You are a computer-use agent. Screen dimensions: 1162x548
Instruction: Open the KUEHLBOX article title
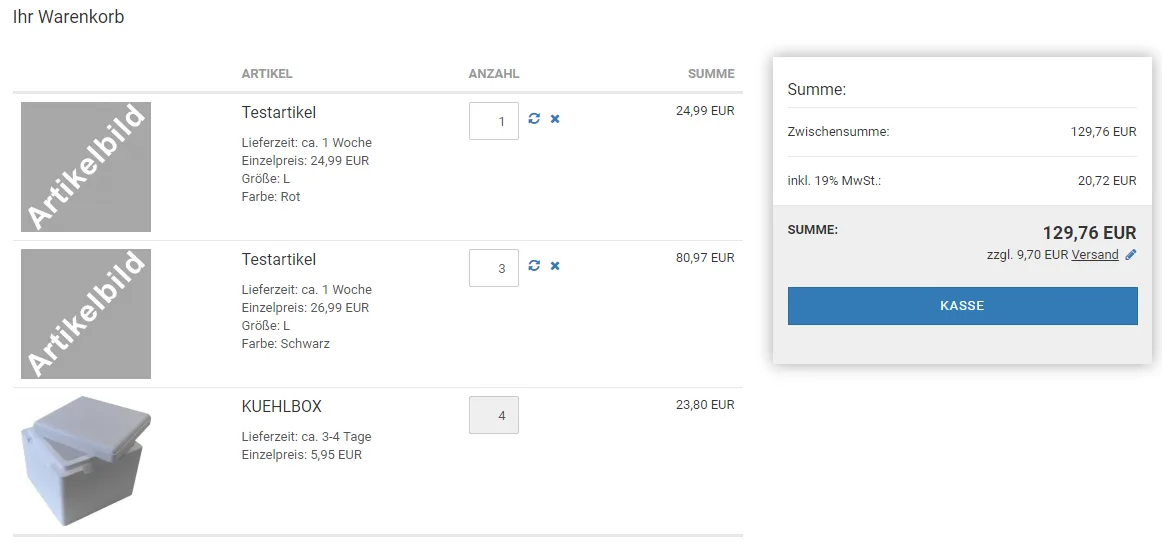[x=282, y=407]
